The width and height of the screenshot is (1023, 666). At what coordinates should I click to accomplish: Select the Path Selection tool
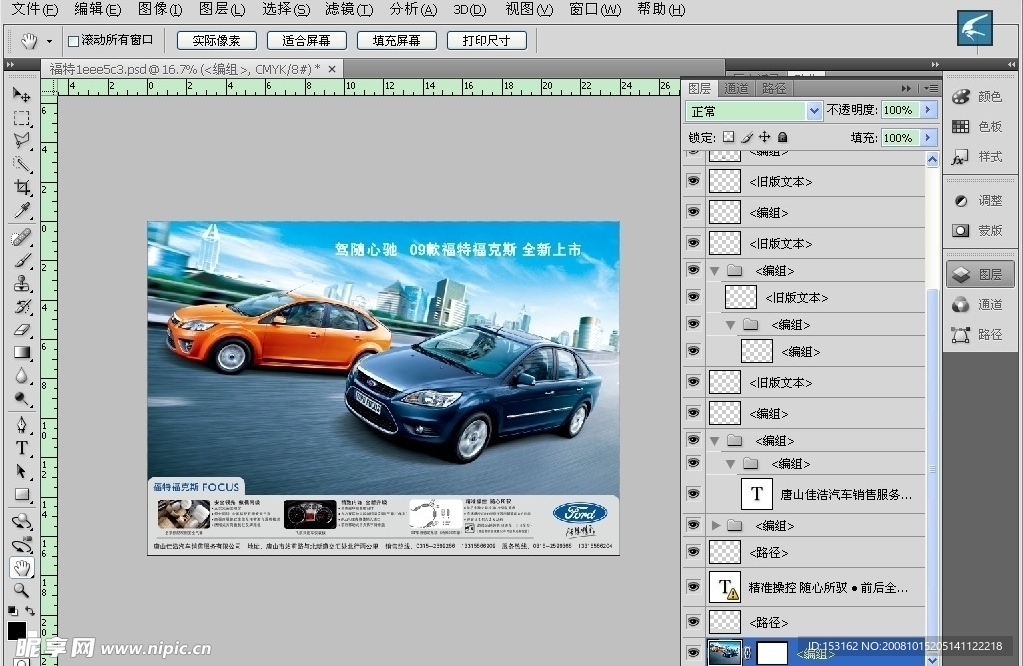(22, 471)
